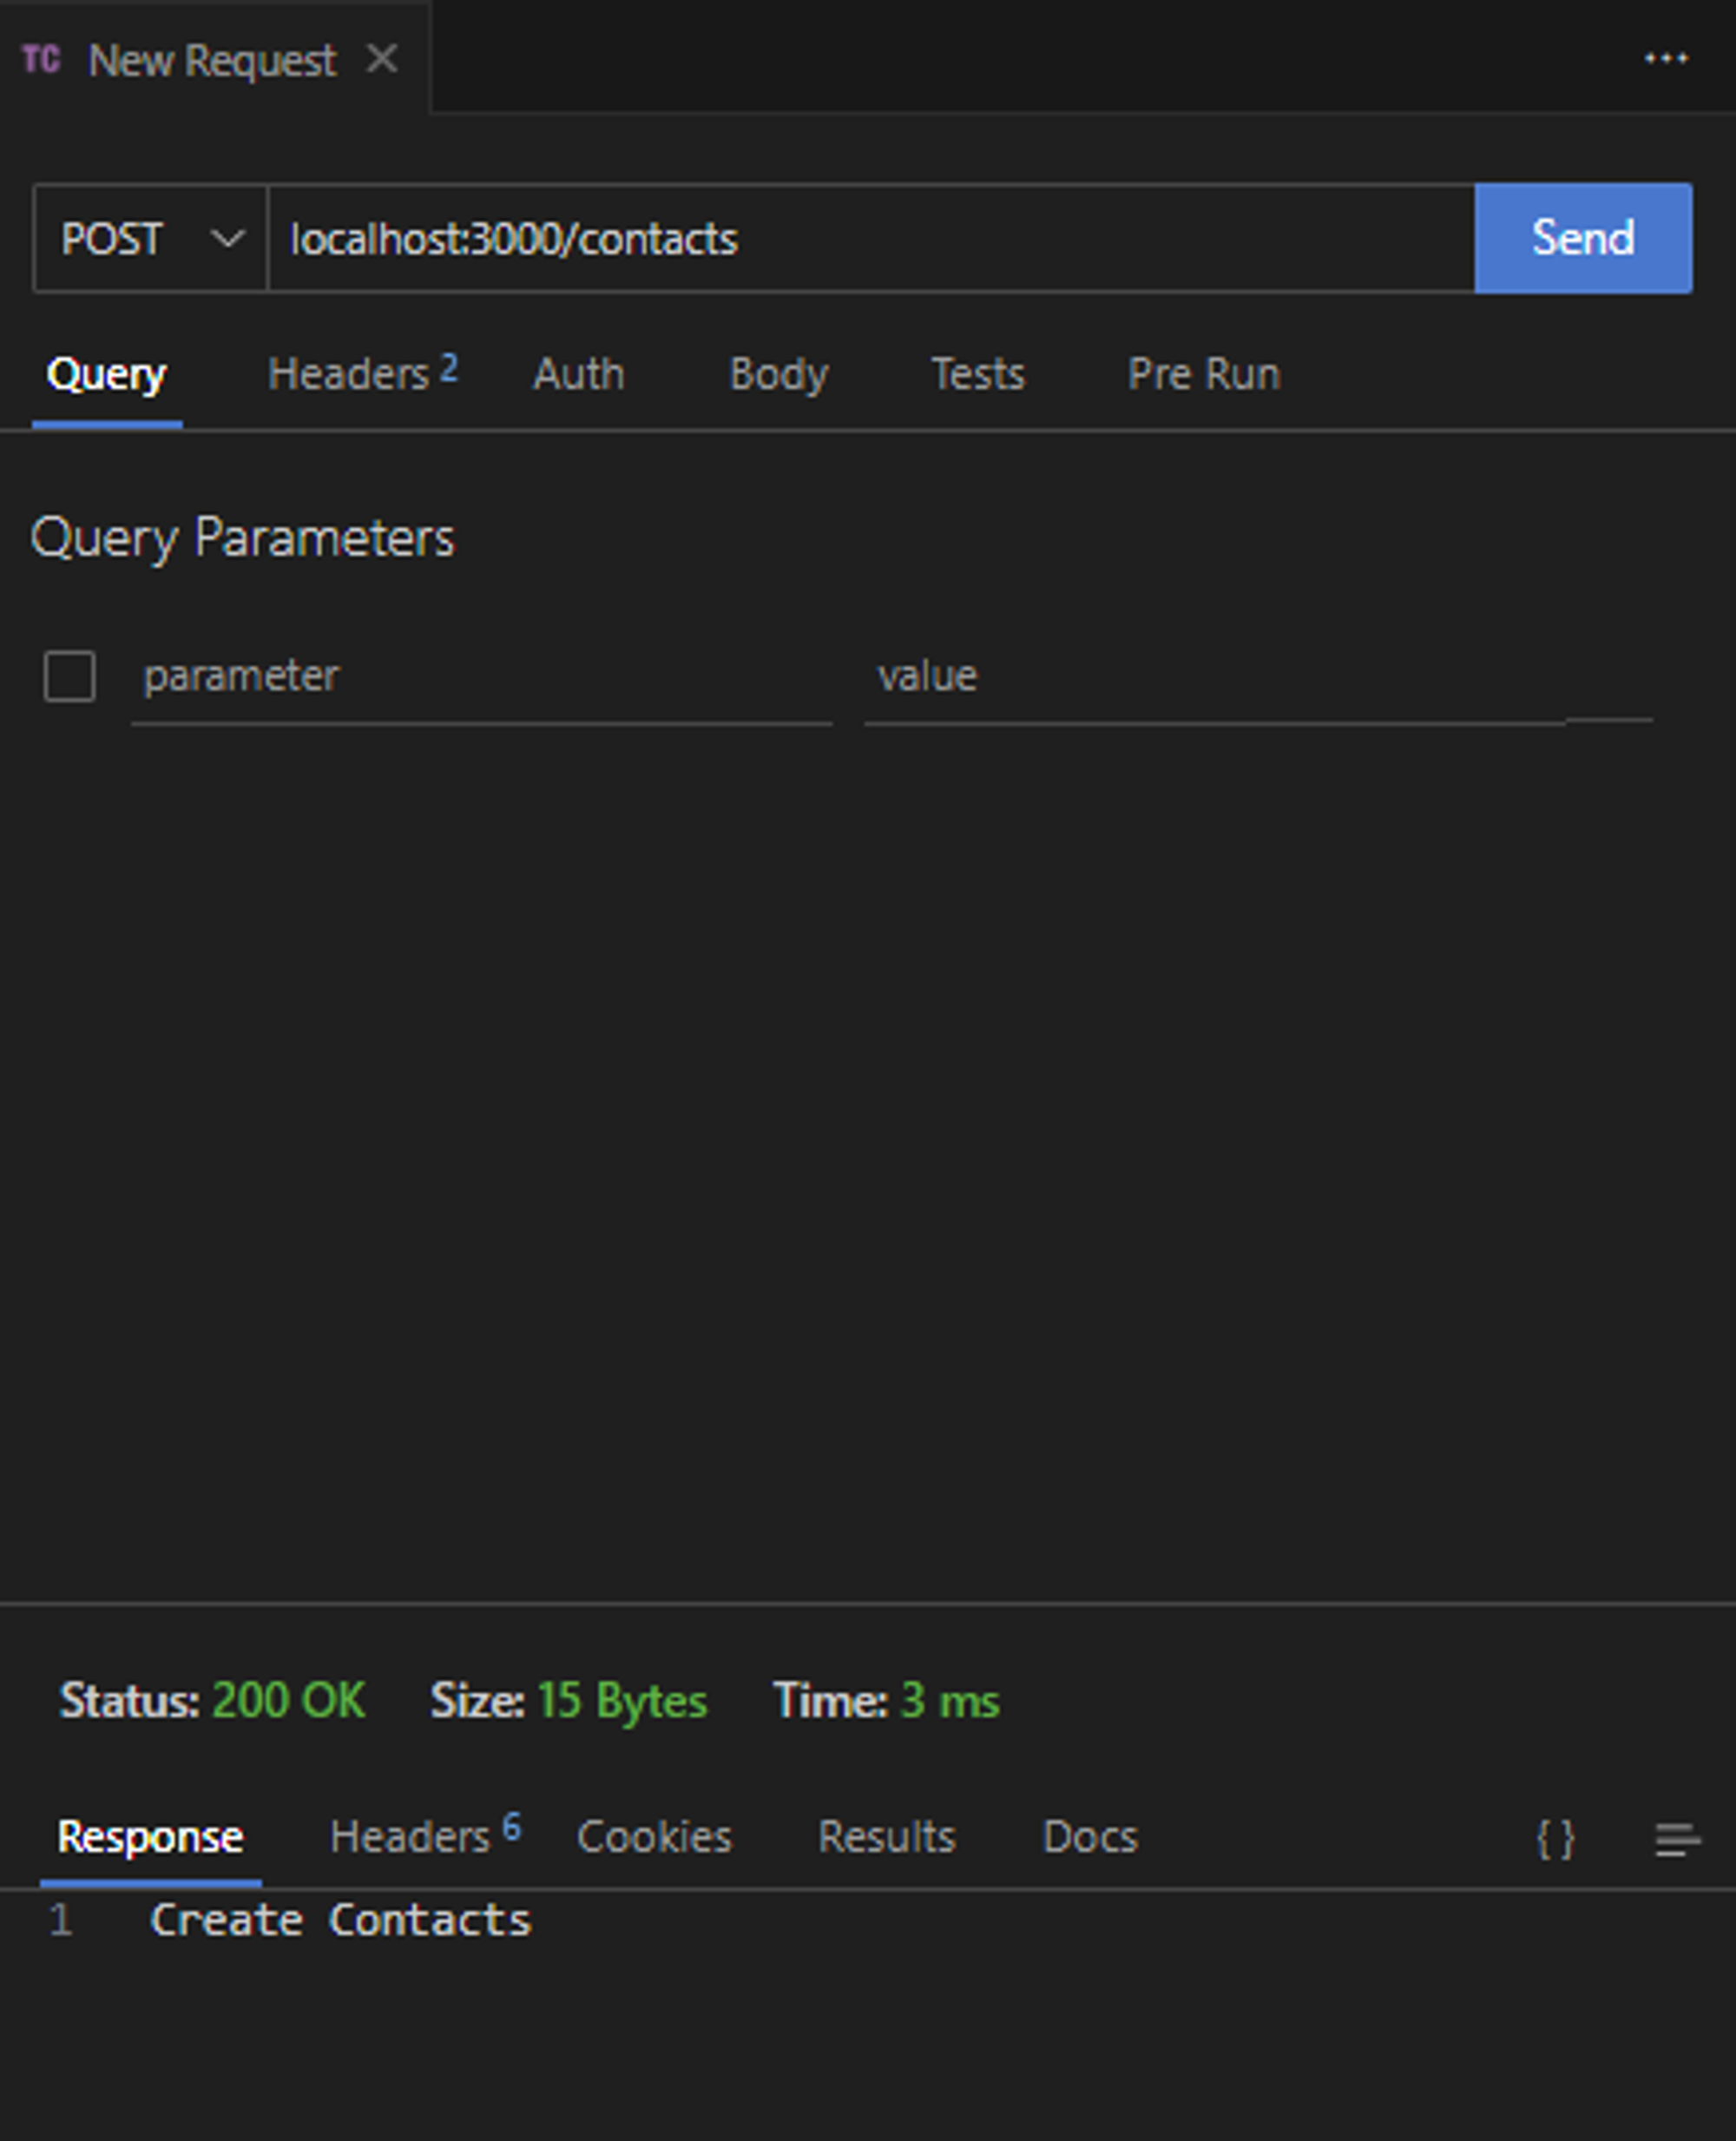Open the more actions ellipsis menu
Image resolution: width=1736 pixels, height=2141 pixels.
click(x=1666, y=59)
